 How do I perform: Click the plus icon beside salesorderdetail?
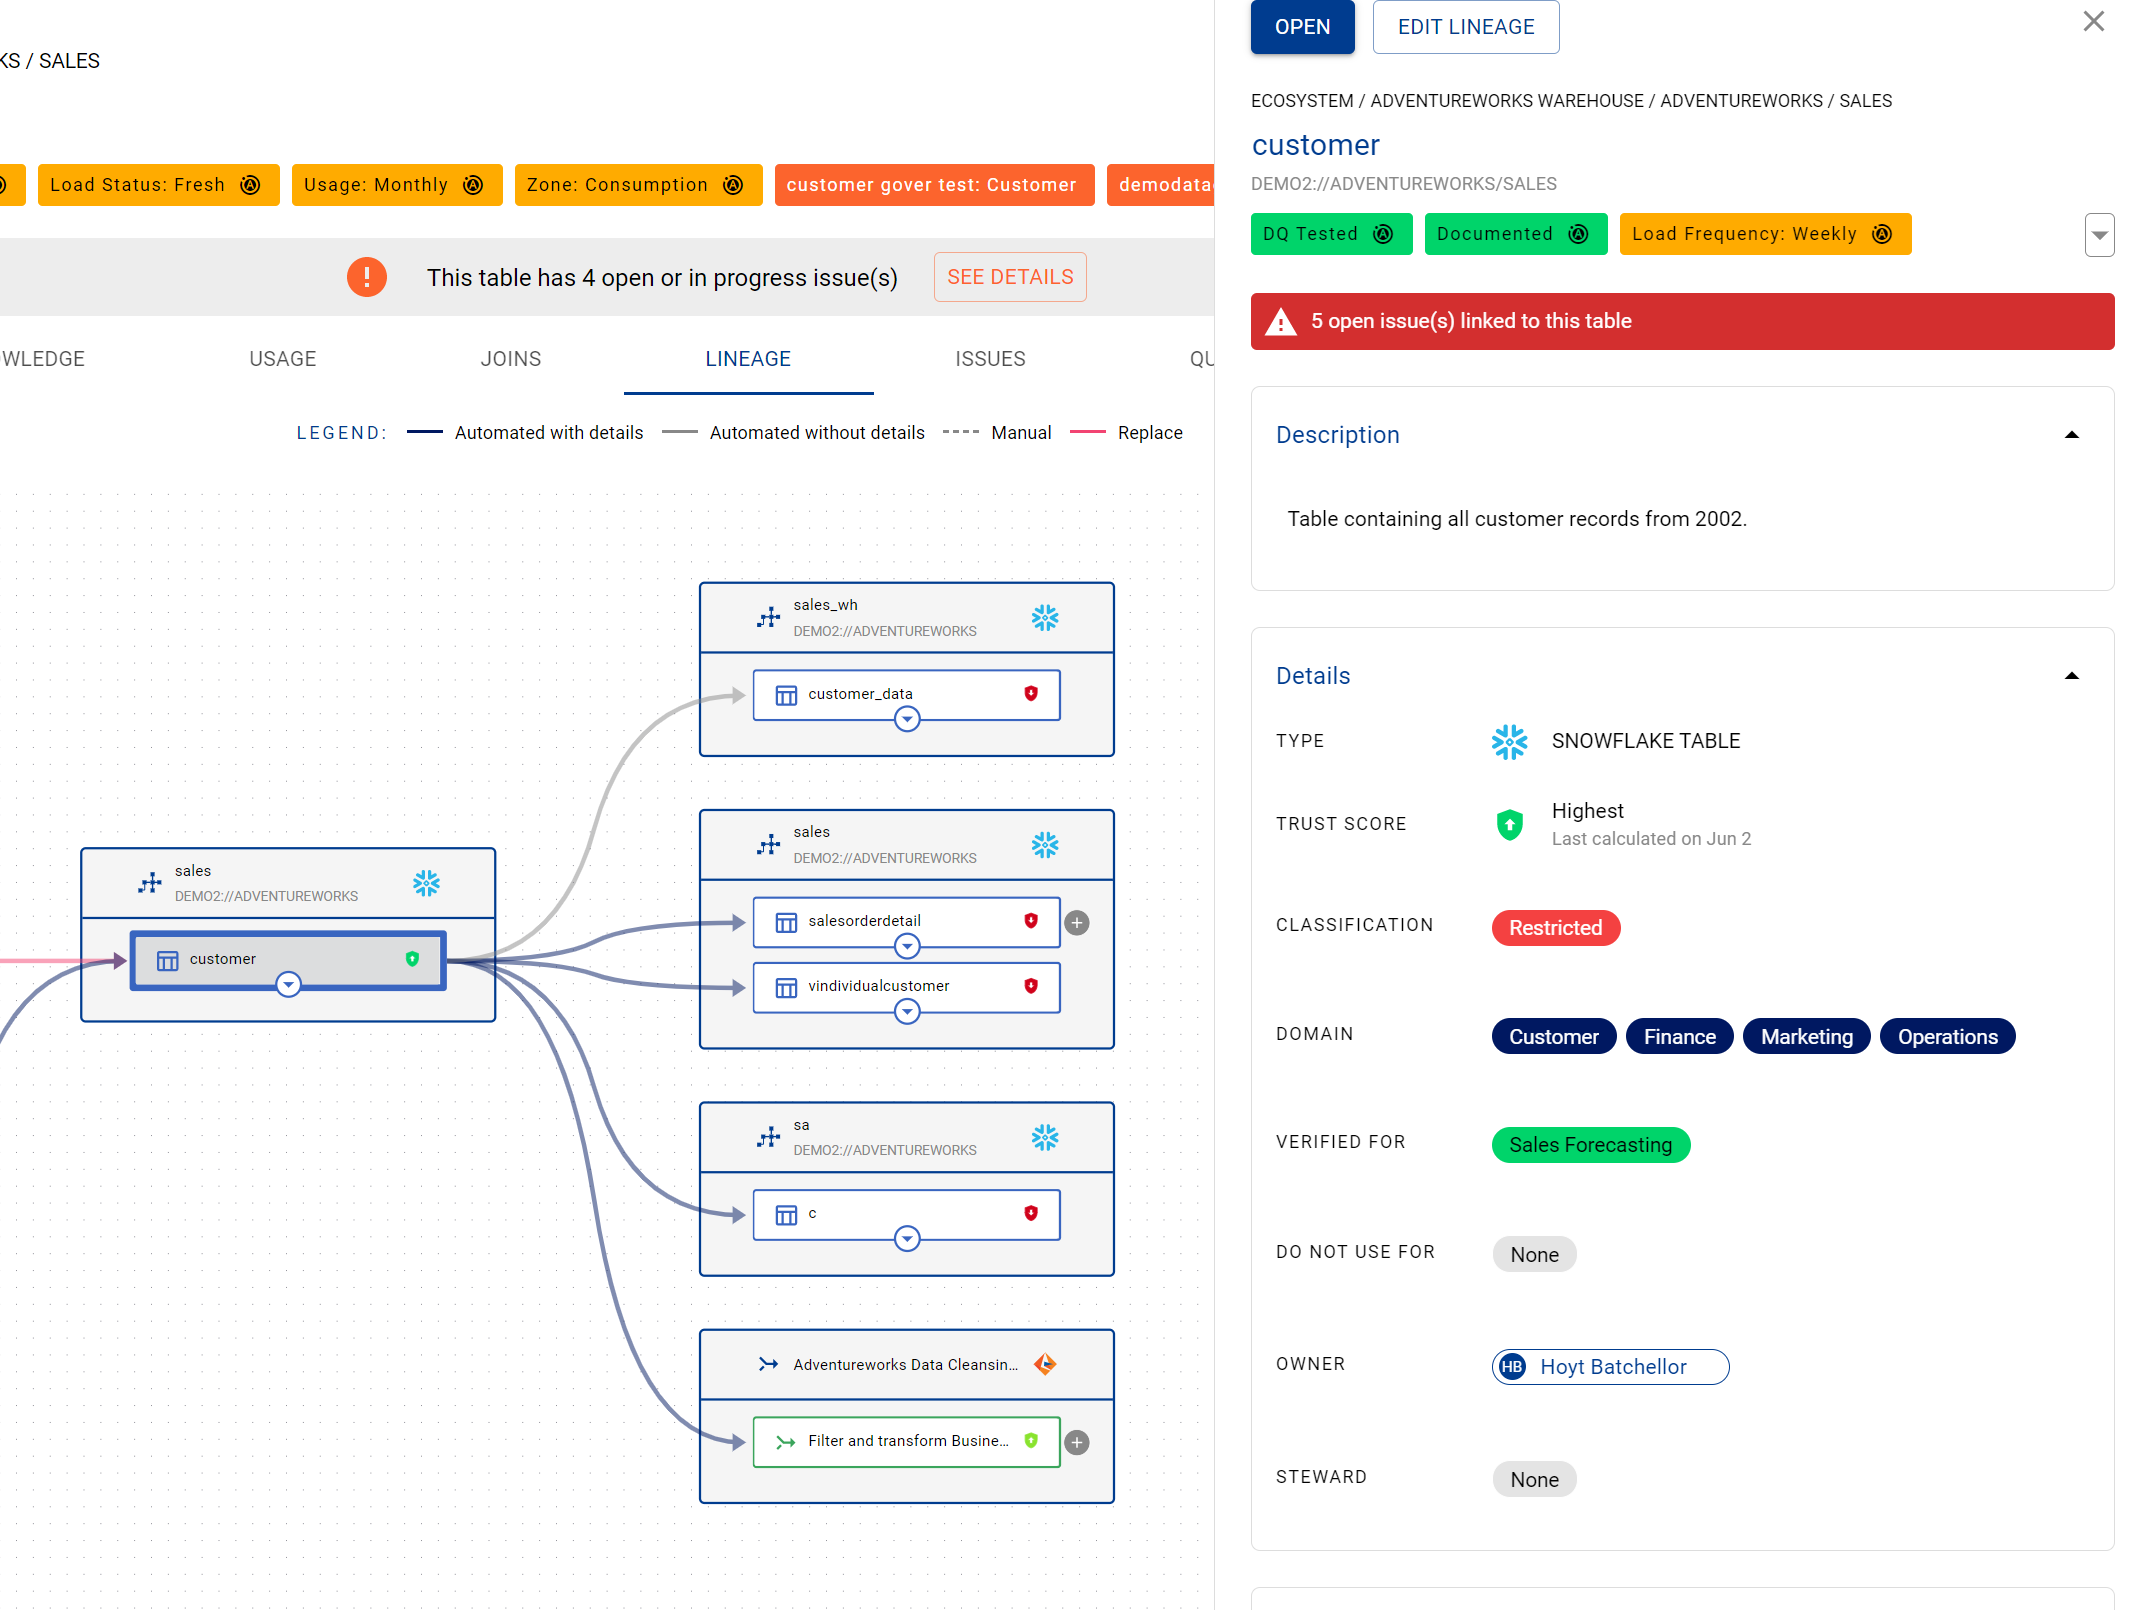(1077, 923)
